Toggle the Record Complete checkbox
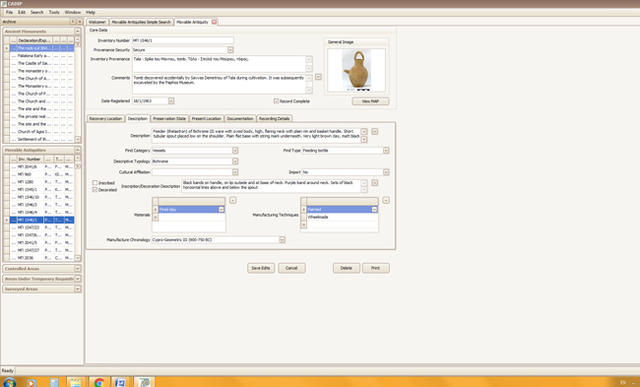The image size is (640, 387). (276, 101)
